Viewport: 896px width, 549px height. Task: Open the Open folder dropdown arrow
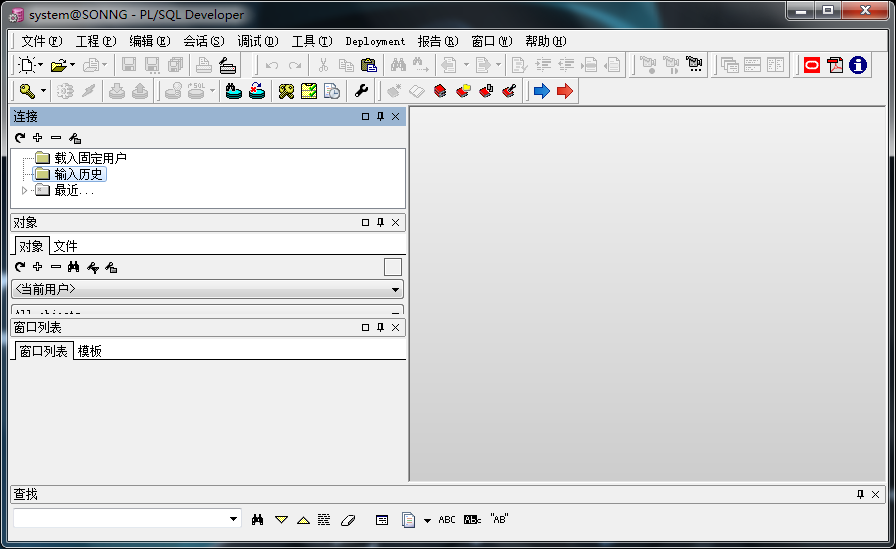73,65
